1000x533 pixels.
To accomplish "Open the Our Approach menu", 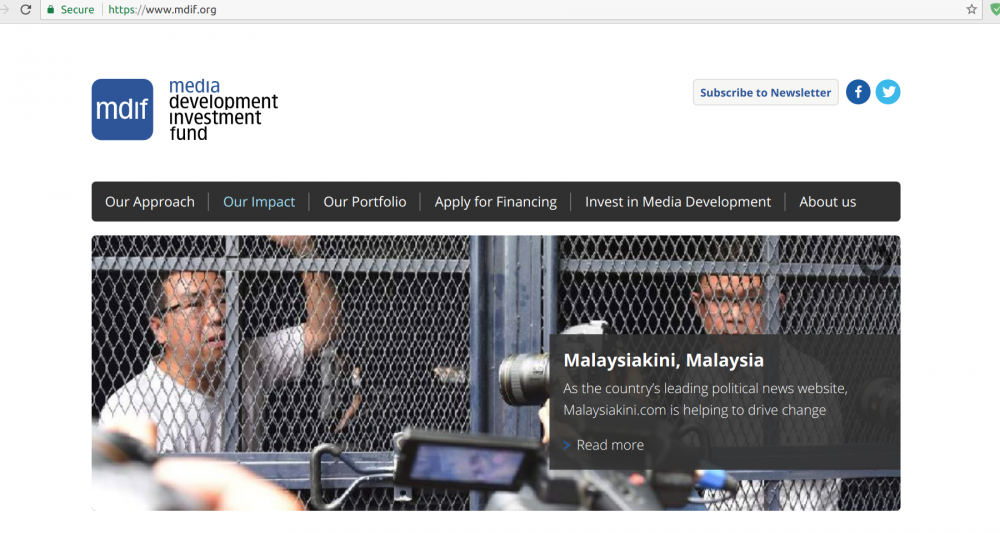I will point(150,201).
